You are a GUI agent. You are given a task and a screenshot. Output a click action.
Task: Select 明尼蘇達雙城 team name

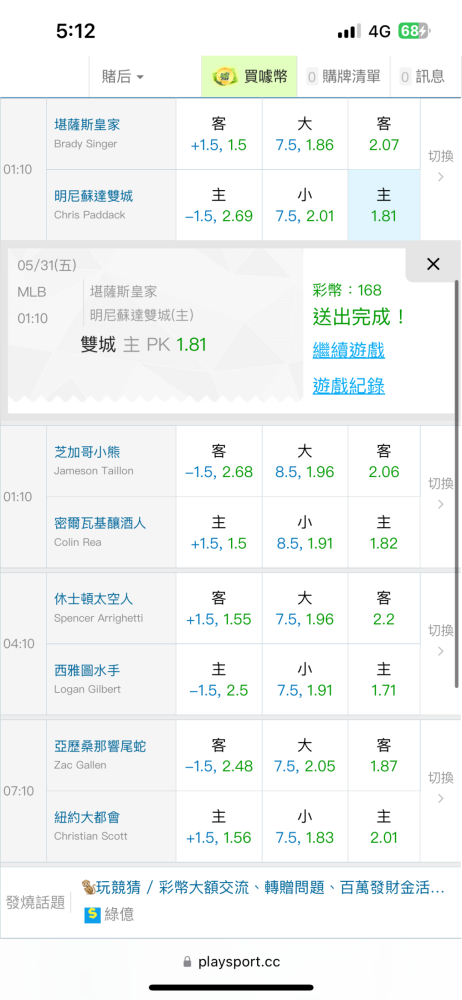pyautogui.click(x=93, y=196)
